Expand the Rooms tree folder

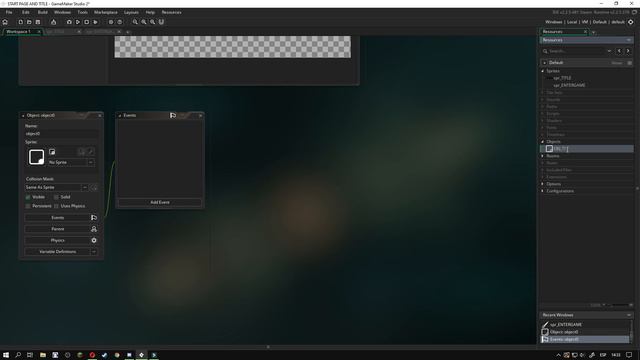543,156
